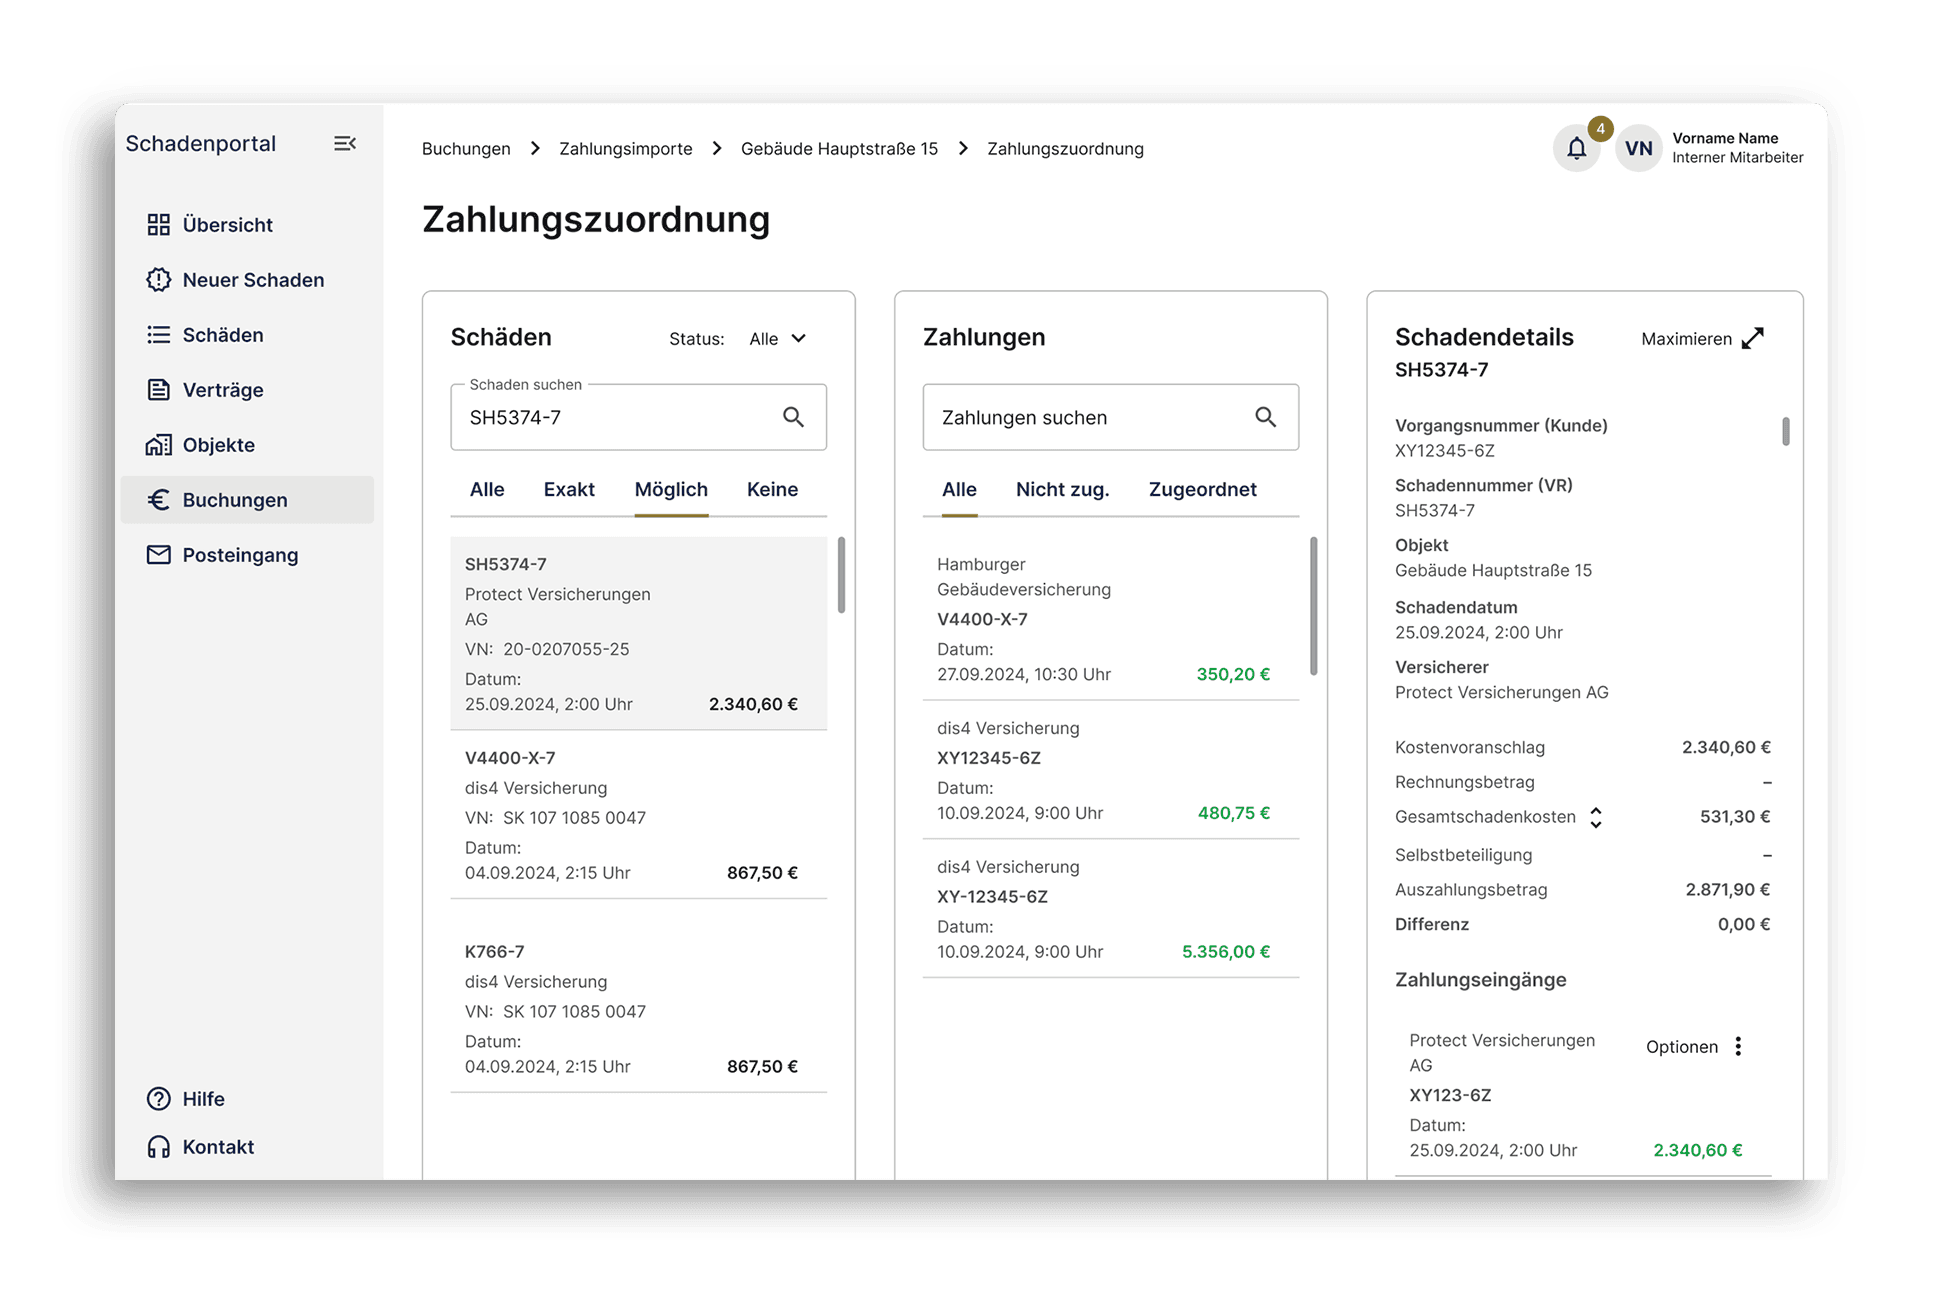
Task: Select the Zugeordnet payments tab
Action: (1202, 490)
